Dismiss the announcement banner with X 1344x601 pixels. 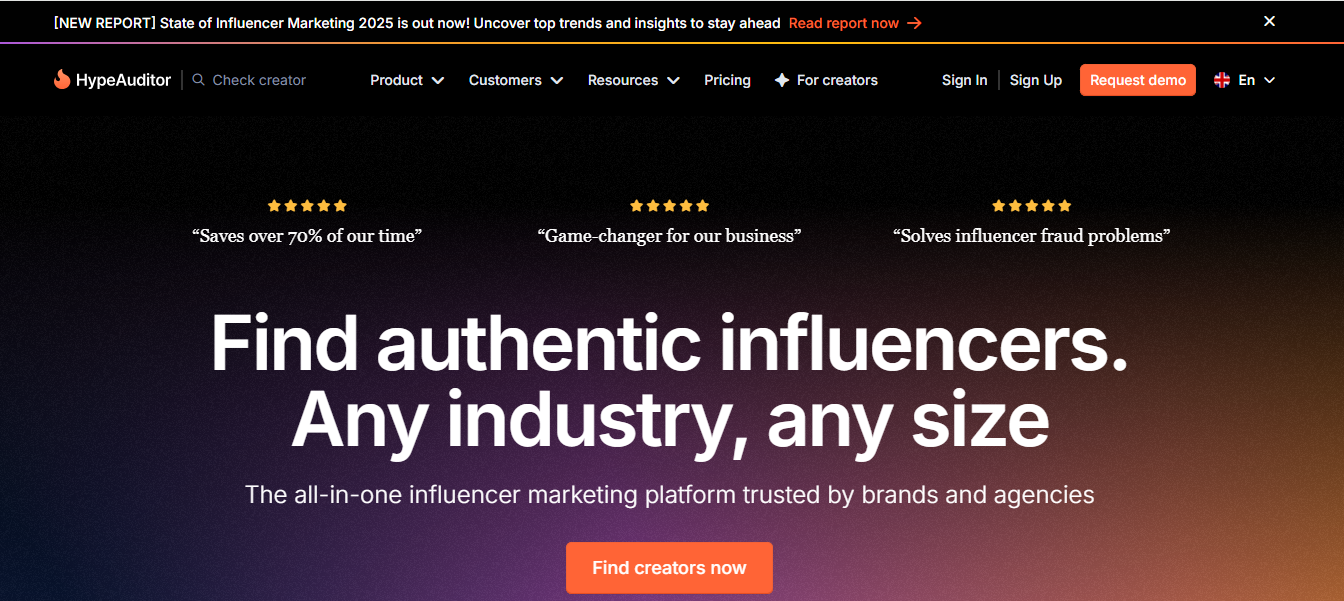click(x=1269, y=21)
